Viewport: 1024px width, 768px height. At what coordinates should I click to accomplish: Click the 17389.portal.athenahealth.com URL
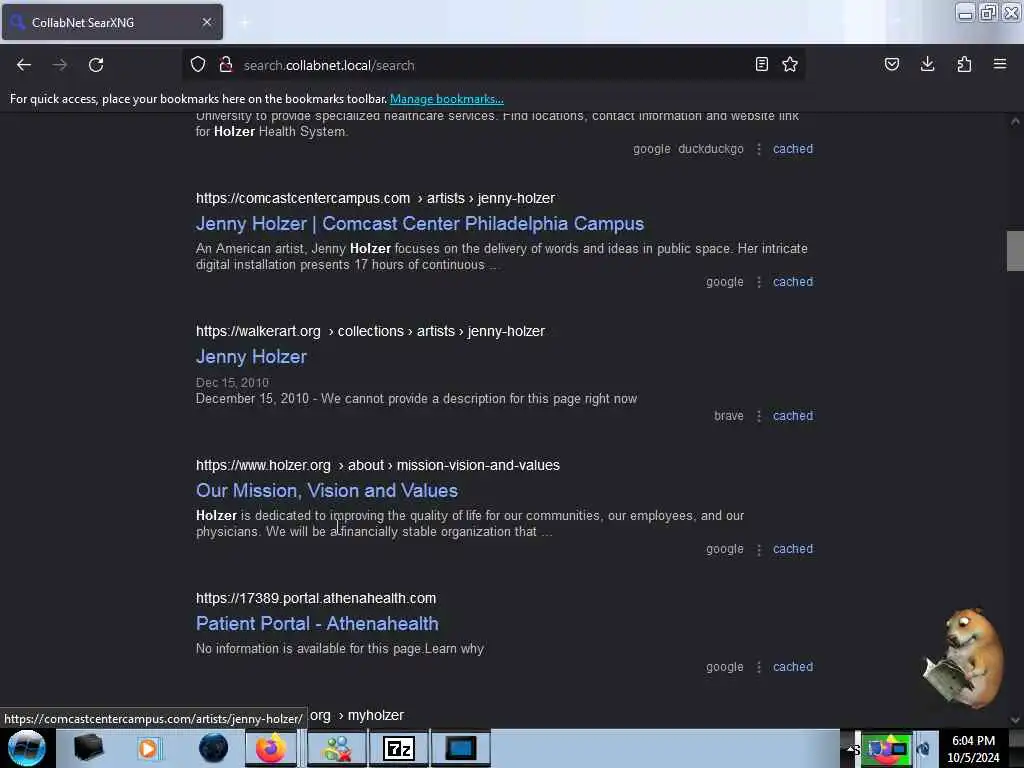[316, 598]
